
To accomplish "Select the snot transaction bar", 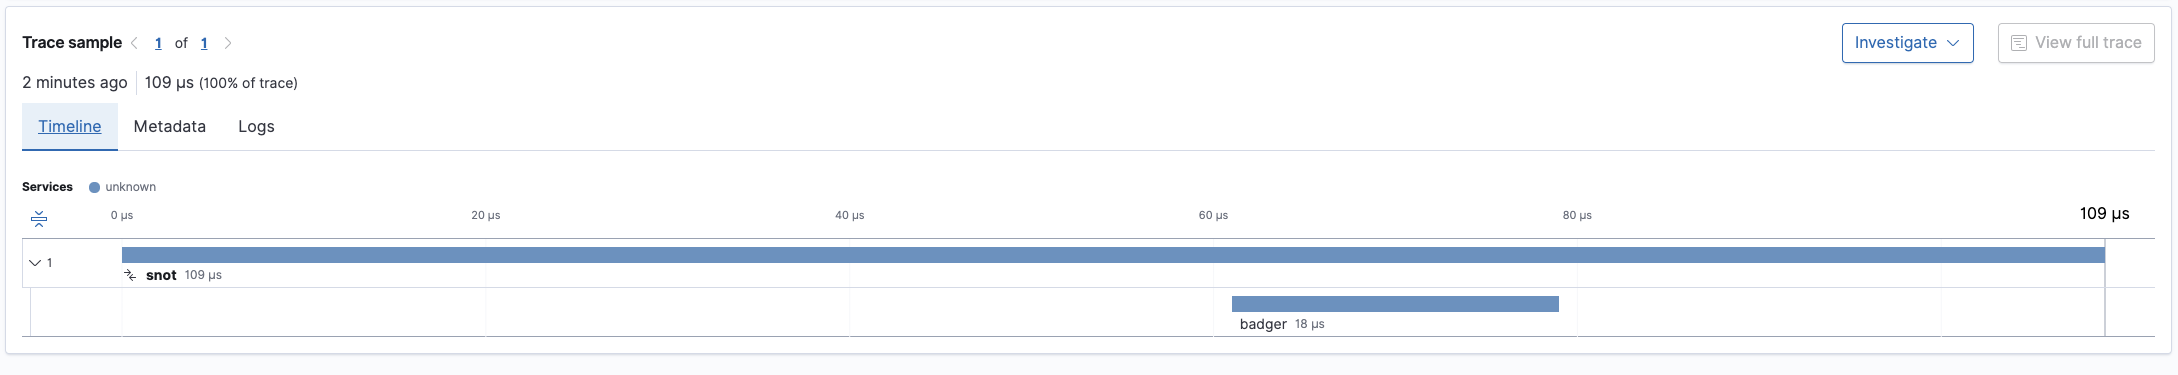I will 1113,255.
